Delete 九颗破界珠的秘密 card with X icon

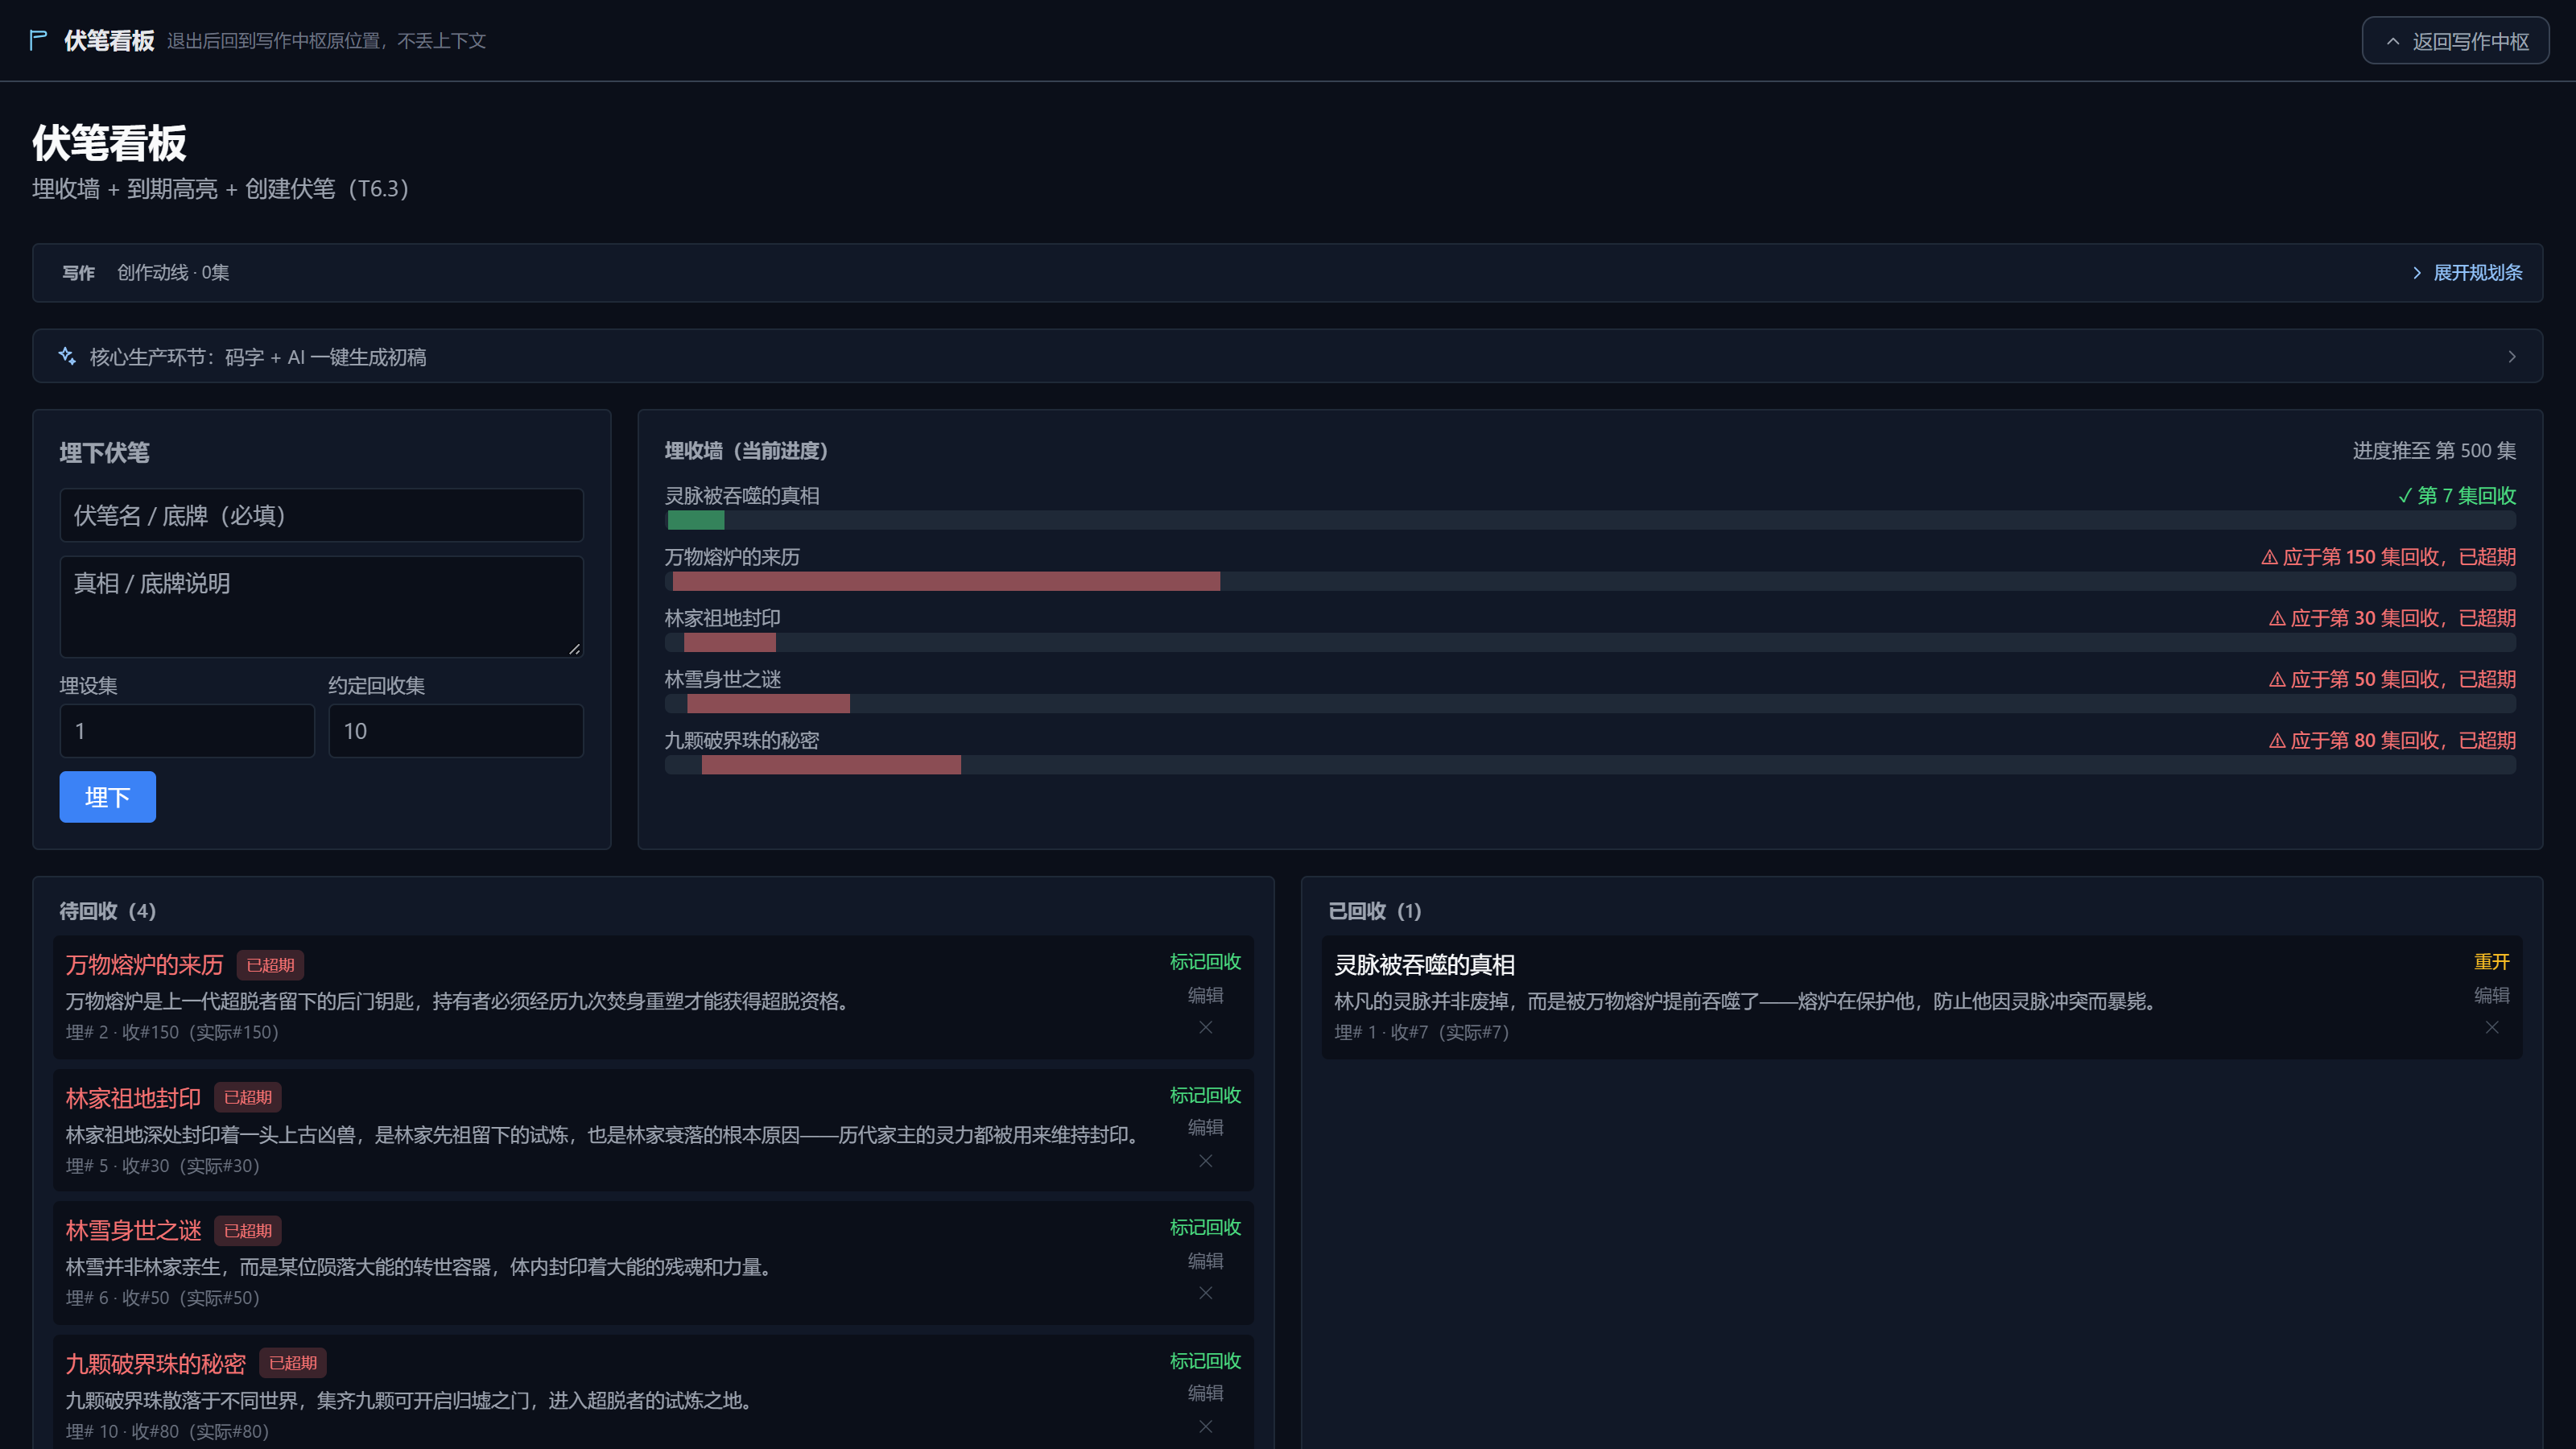(x=1206, y=1427)
